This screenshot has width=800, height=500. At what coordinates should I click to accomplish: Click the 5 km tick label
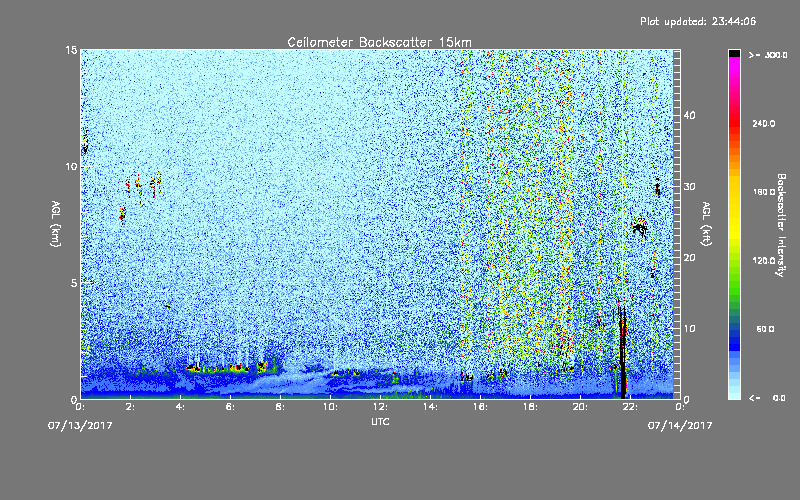click(x=74, y=283)
